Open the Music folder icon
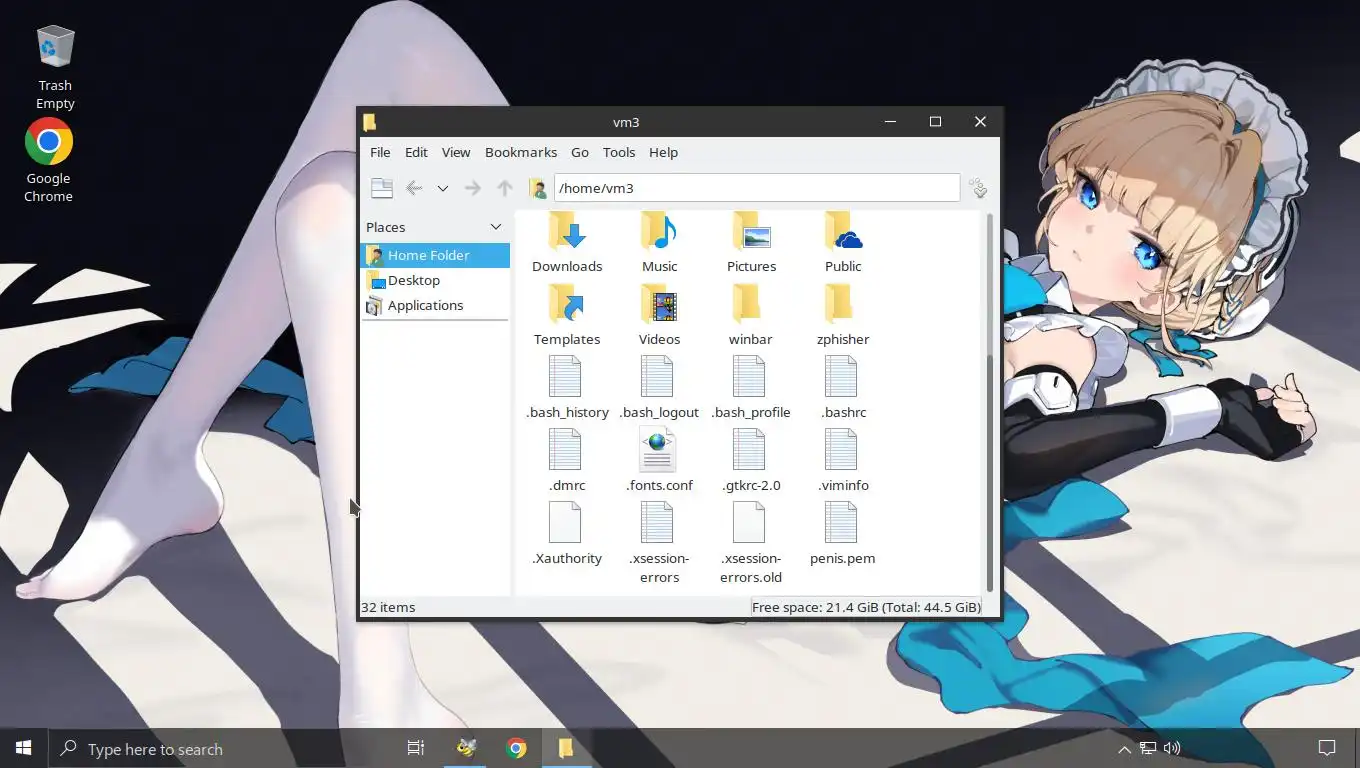This screenshot has width=1360, height=768. pyautogui.click(x=659, y=232)
